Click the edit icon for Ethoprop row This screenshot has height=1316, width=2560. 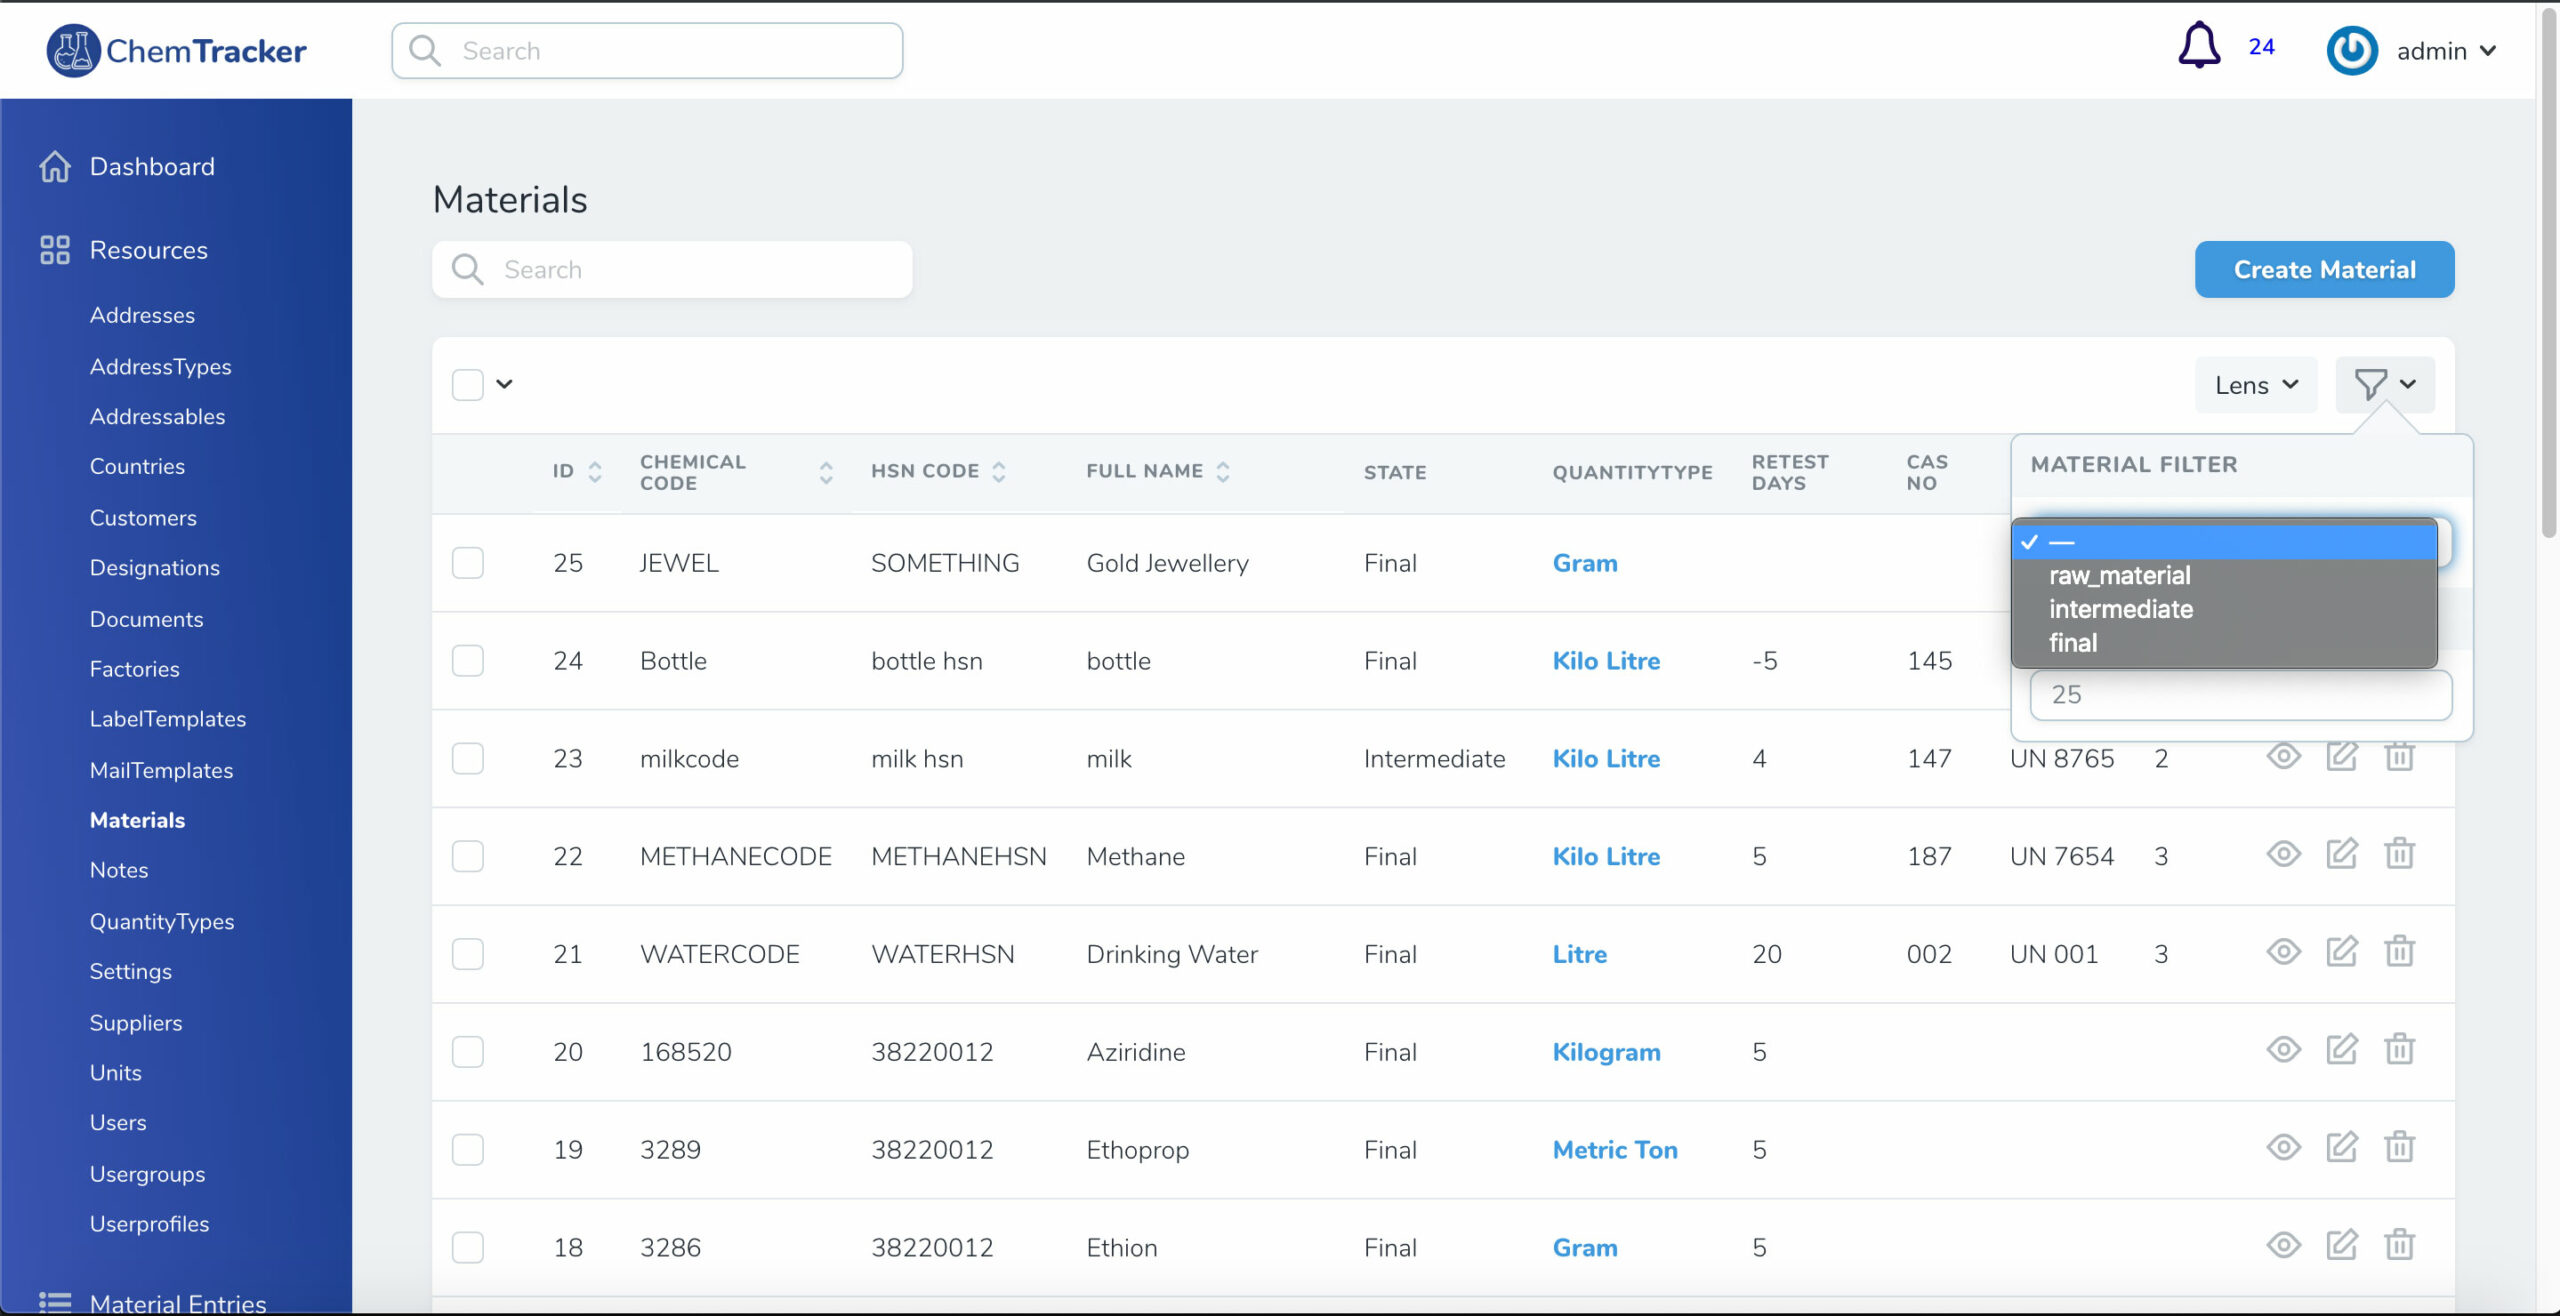pos(2341,1148)
